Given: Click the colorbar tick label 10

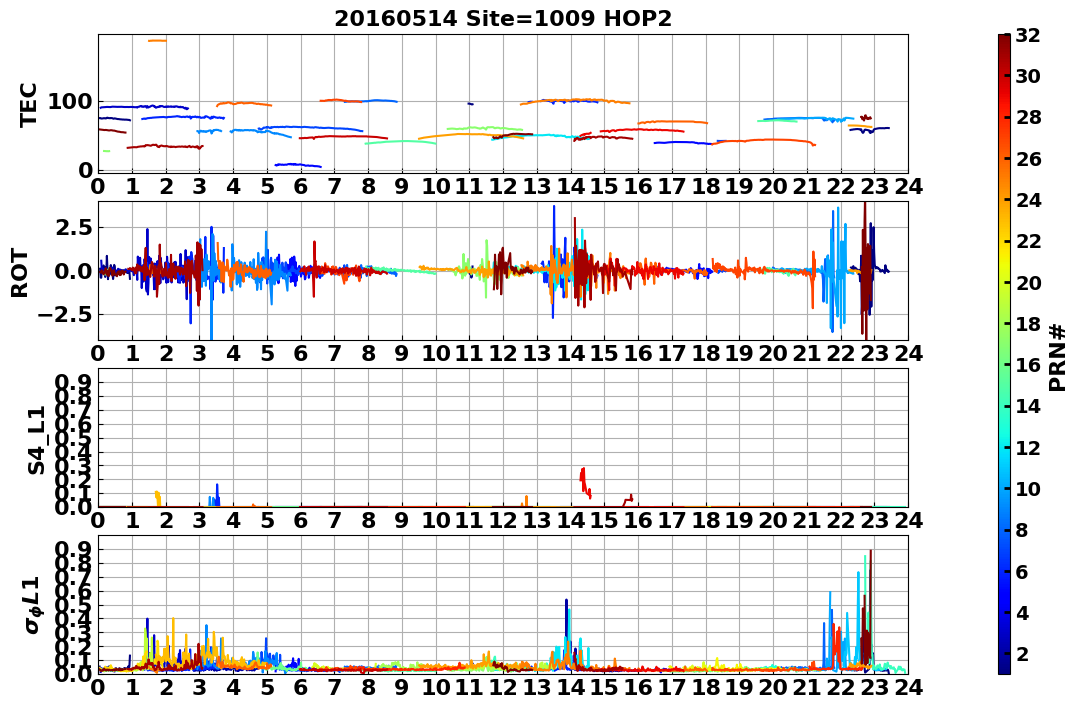Looking at the screenshot, I should pos(1027,488).
